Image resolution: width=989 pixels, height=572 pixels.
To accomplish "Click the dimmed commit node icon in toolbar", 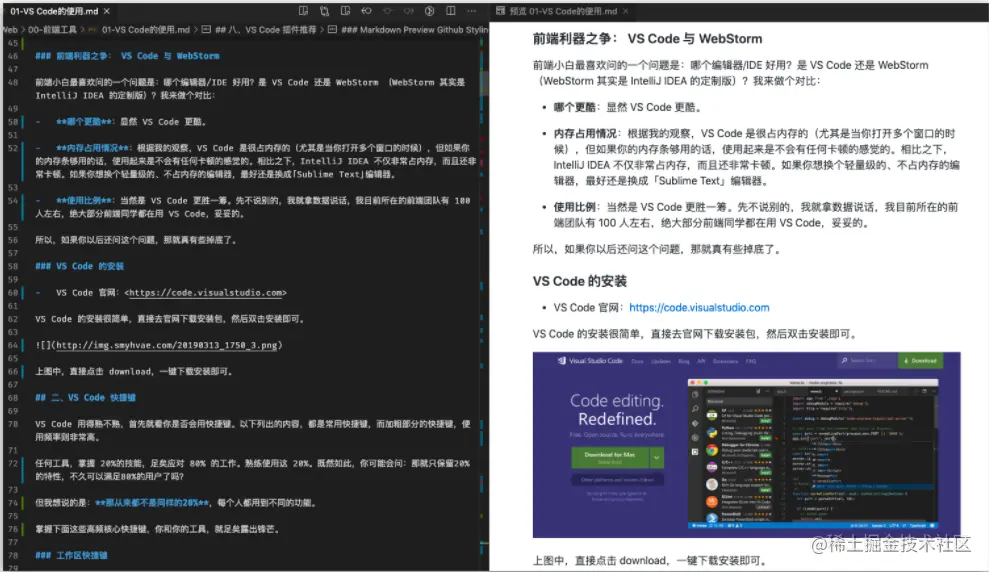I will pos(387,11).
